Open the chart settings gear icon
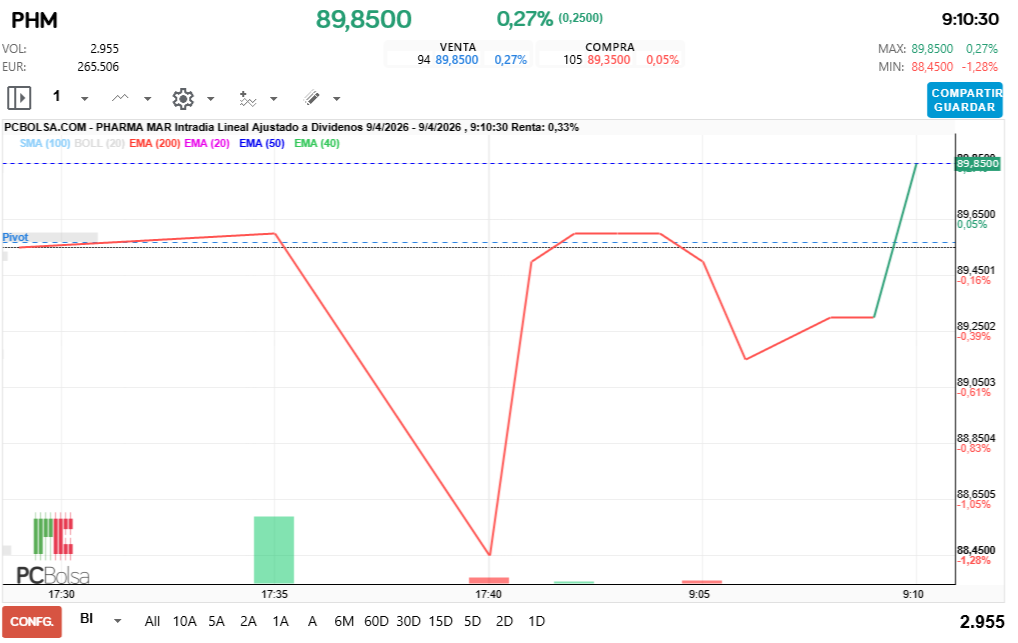This screenshot has width=1018, height=643. (x=183, y=98)
